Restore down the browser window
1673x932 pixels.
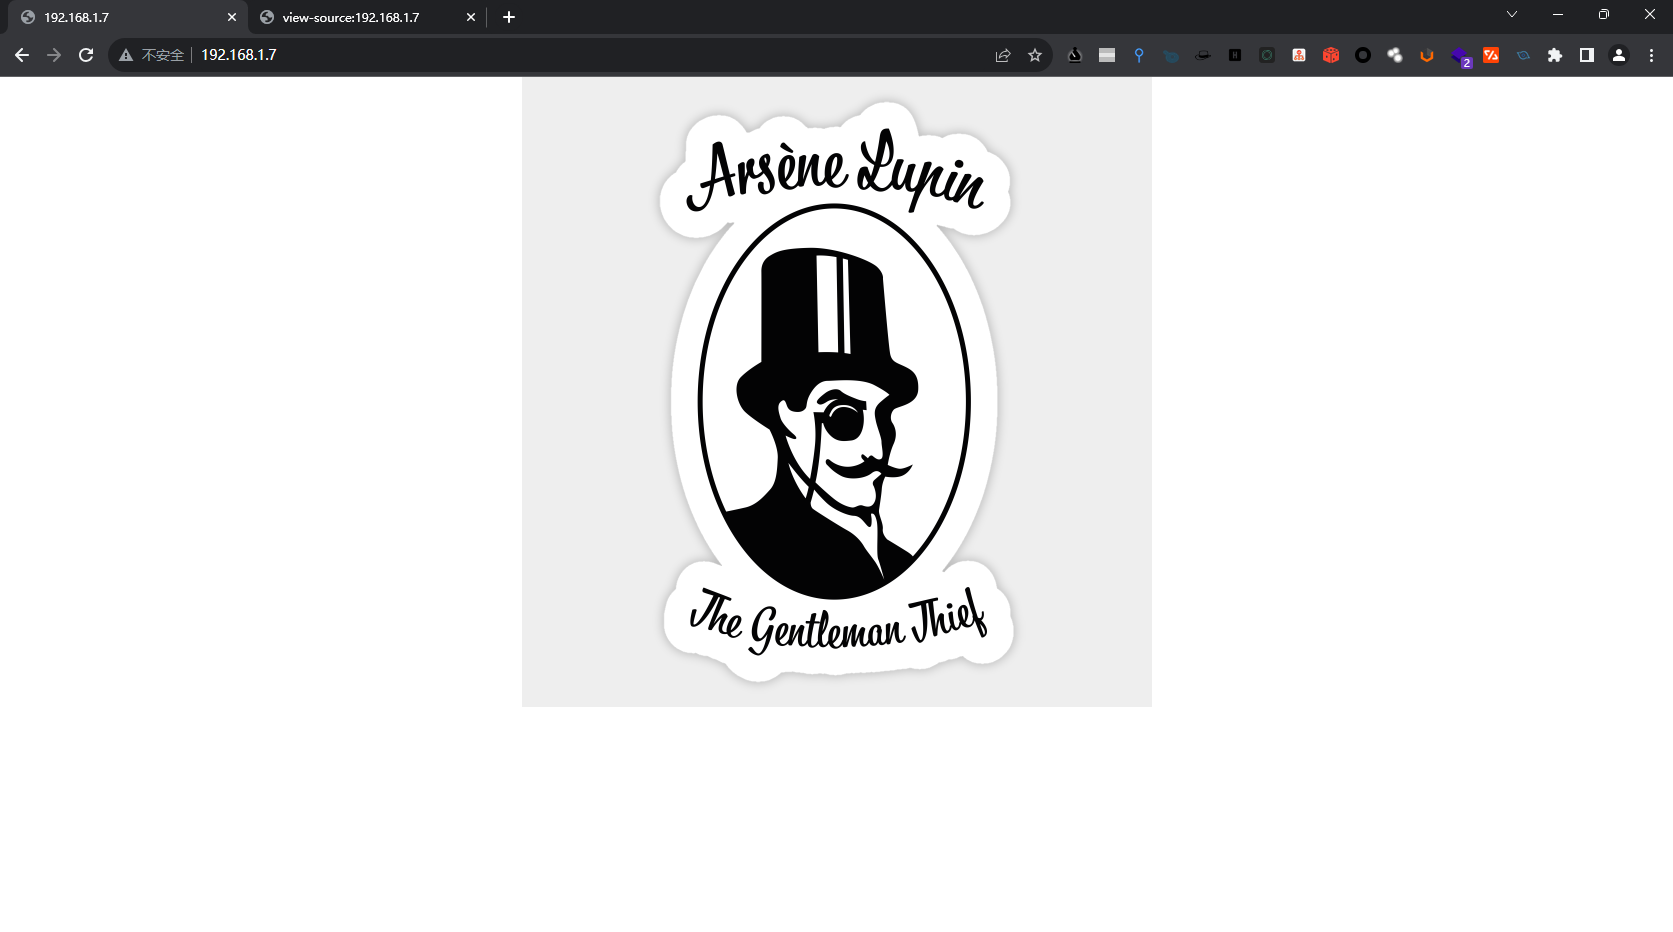pyautogui.click(x=1604, y=14)
